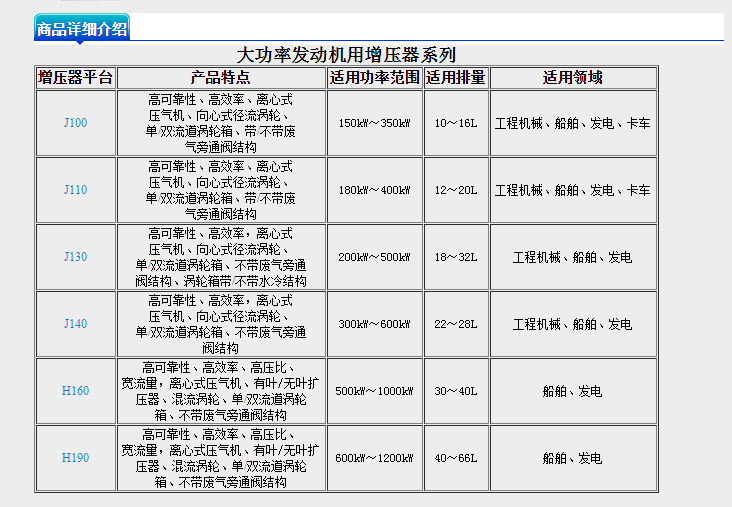Open the H160 platform link
This screenshot has width=732, height=507.
76,391
